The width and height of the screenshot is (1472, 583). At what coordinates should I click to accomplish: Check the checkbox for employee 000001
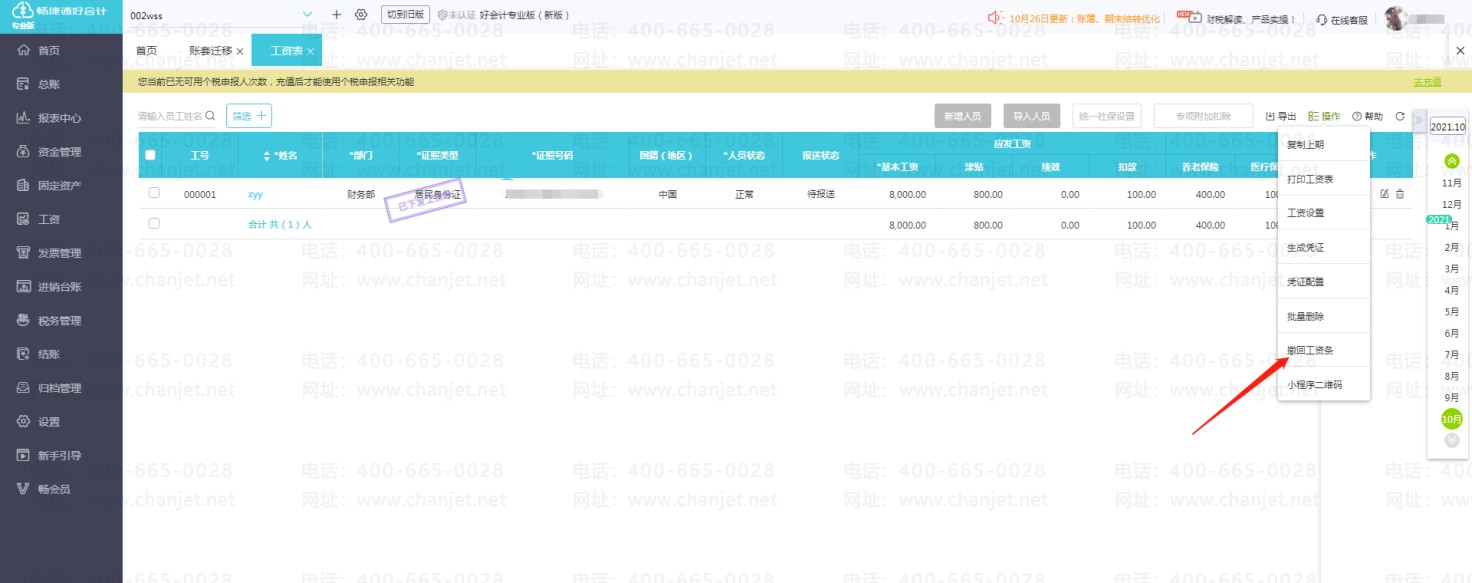tap(154, 193)
